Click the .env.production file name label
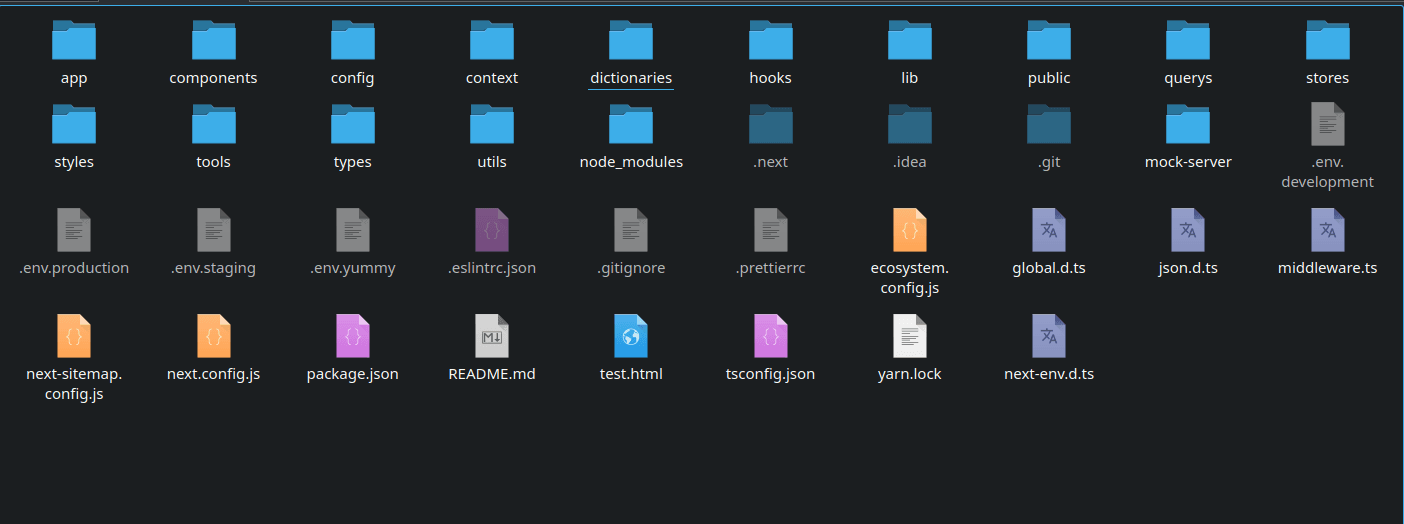 (x=74, y=268)
